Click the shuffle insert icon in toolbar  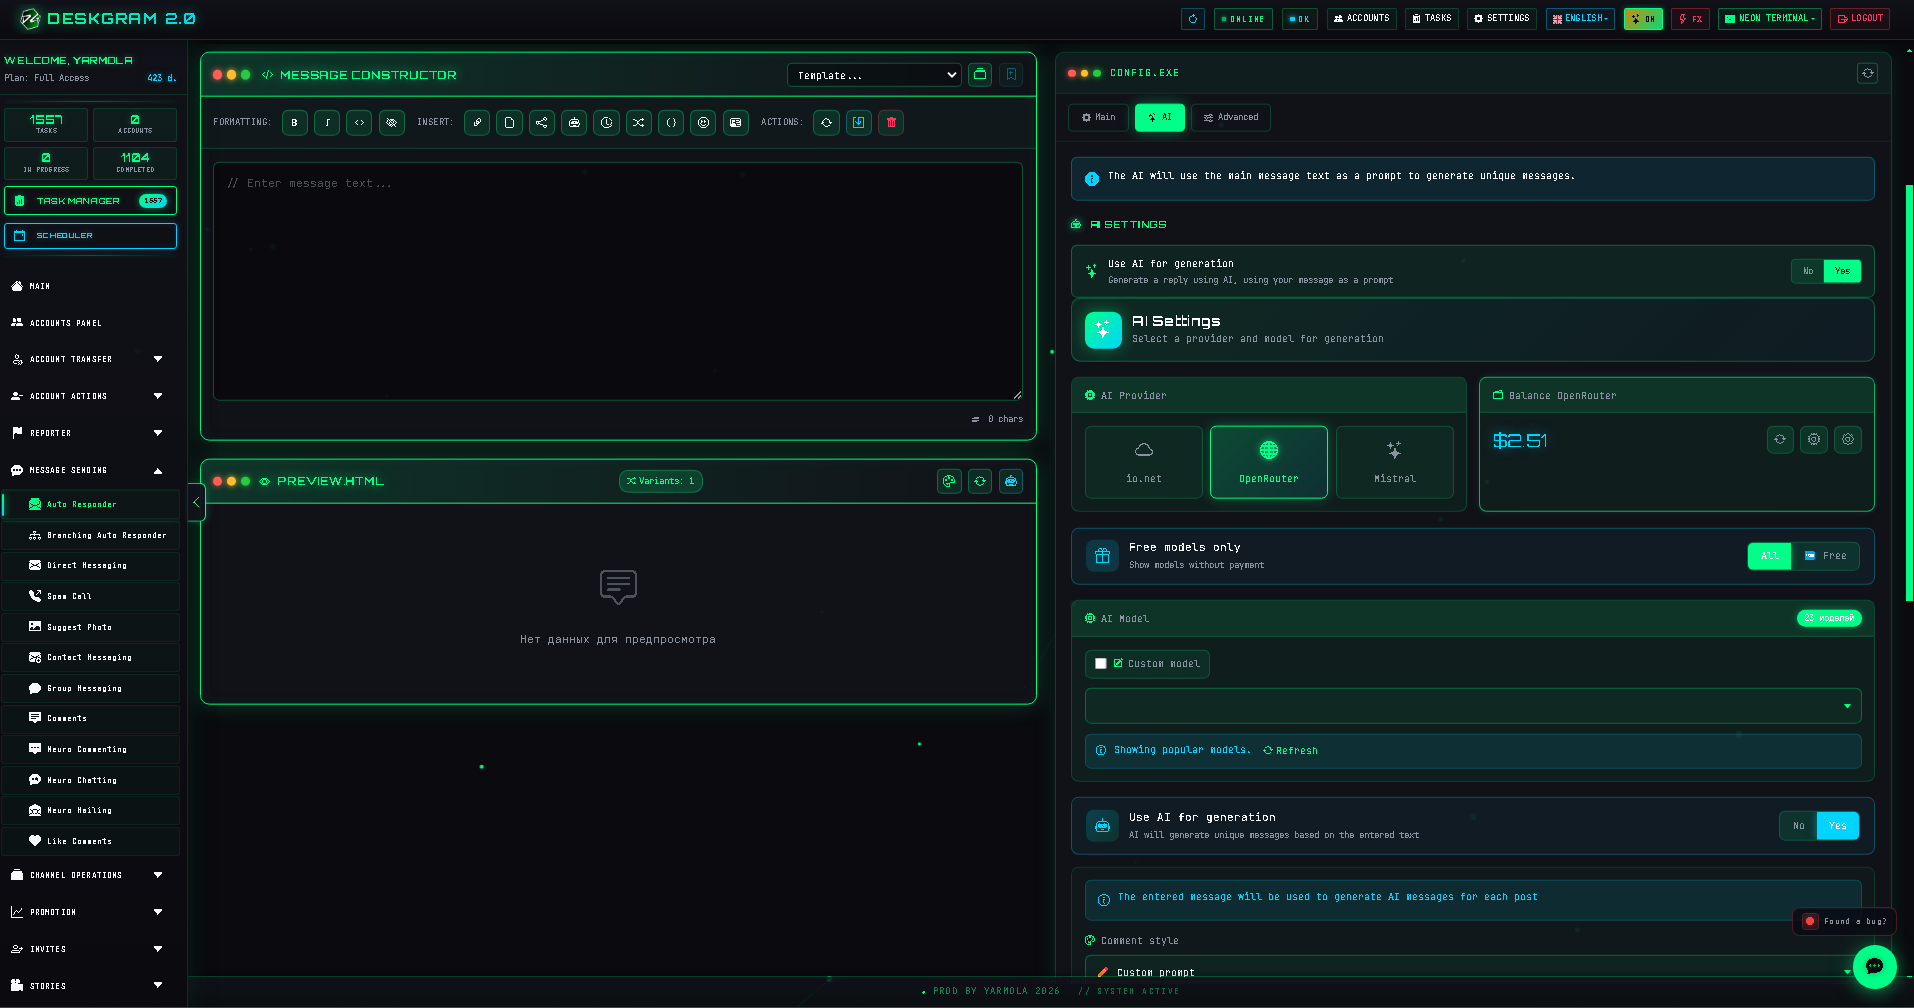point(638,123)
